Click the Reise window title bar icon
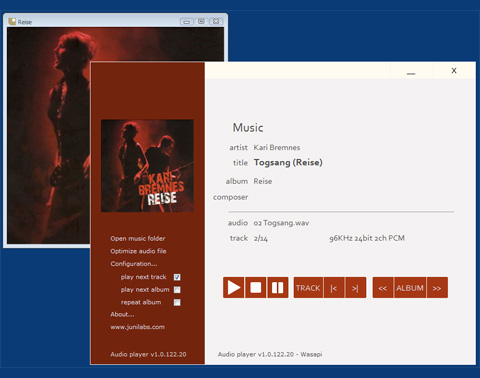Image resolution: width=480 pixels, height=378 pixels. pos(12,22)
